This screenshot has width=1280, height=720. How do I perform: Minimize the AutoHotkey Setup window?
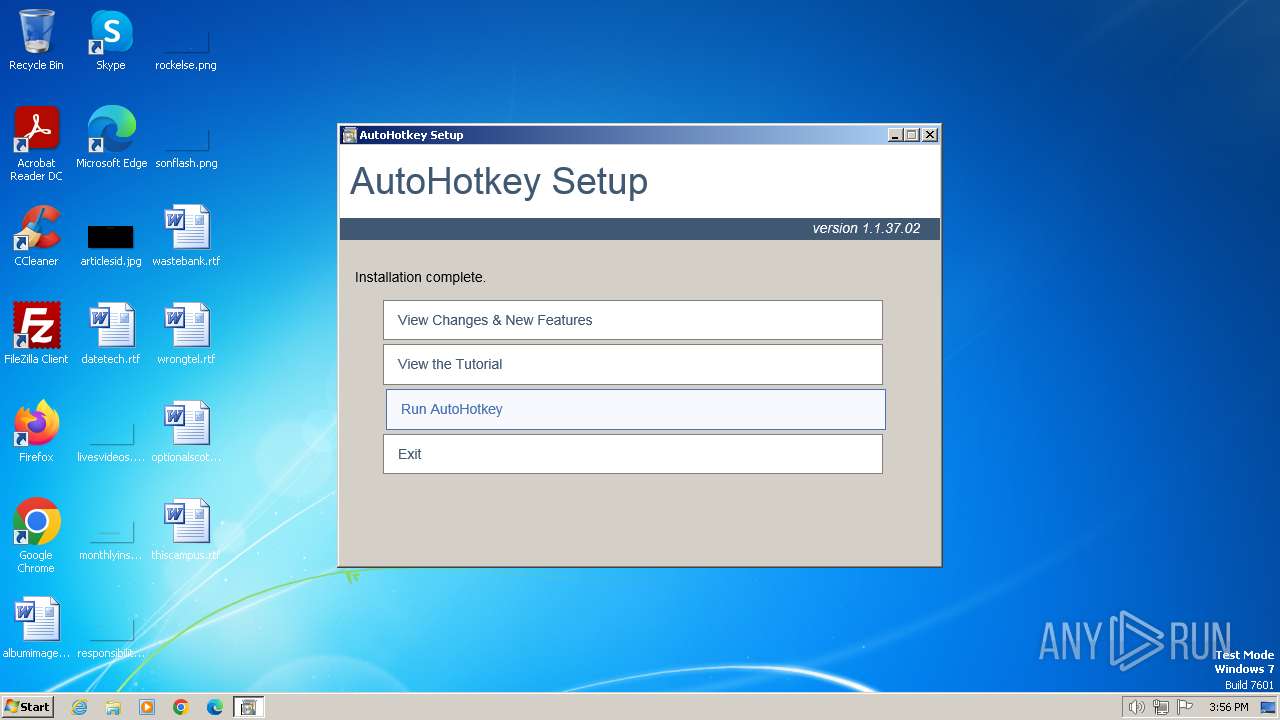click(895, 135)
